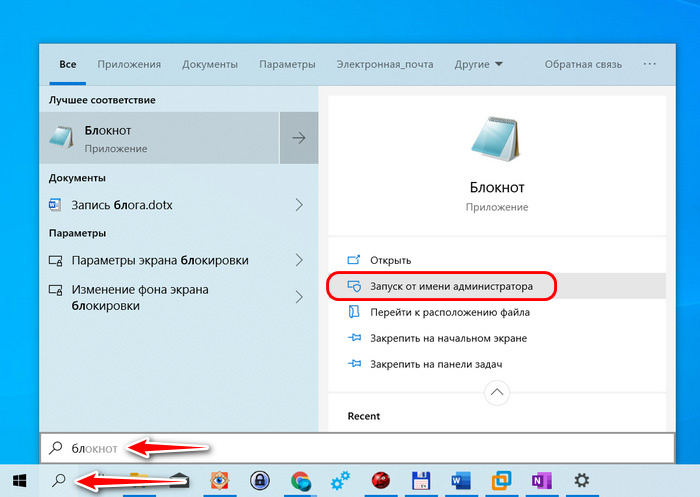This screenshot has width=700, height=497.
Task: Switch to the Документы tab
Action: click(x=210, y=64)
